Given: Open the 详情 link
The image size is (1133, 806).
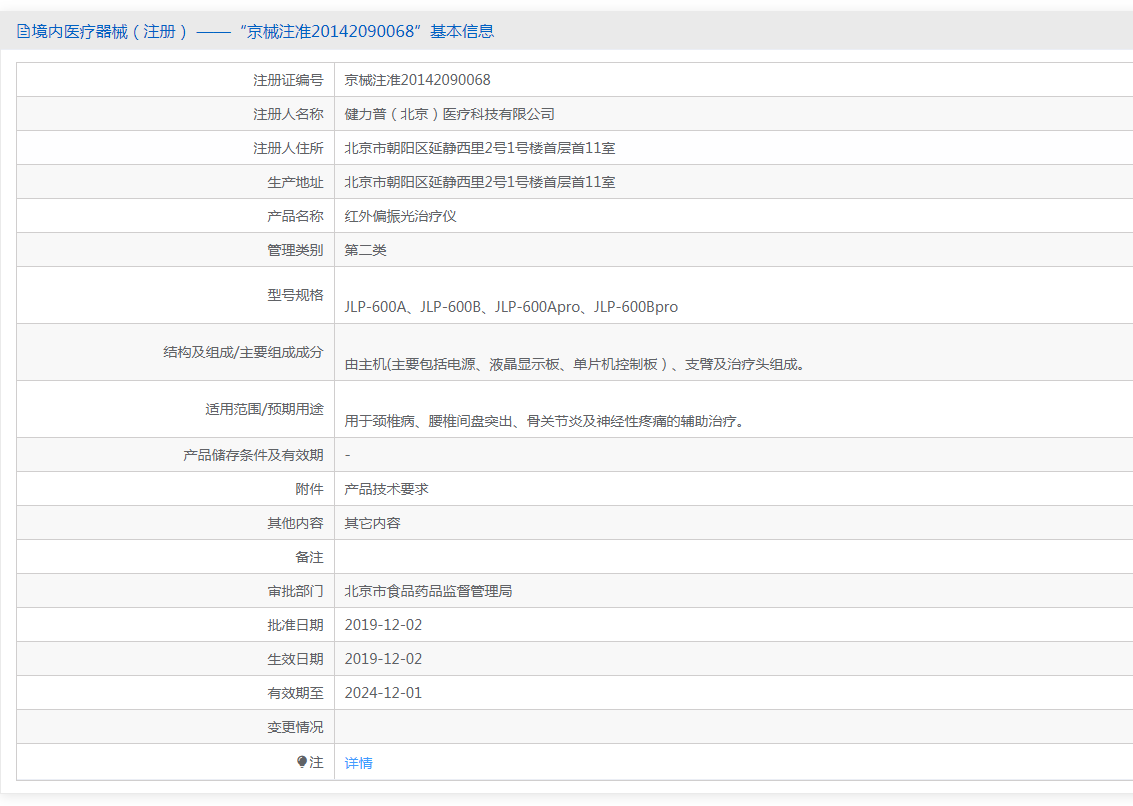Looking at the screenshot, I should click(358, 763).
